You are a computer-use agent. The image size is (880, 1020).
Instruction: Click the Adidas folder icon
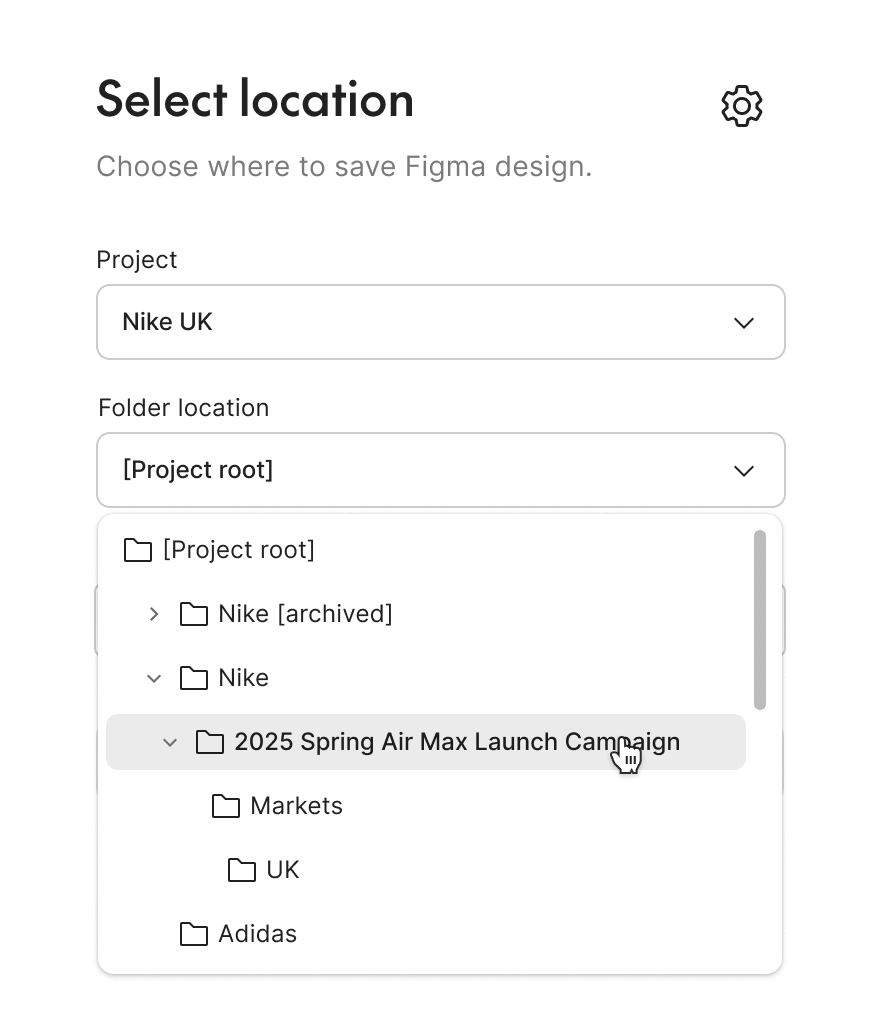tap(194, 934)
